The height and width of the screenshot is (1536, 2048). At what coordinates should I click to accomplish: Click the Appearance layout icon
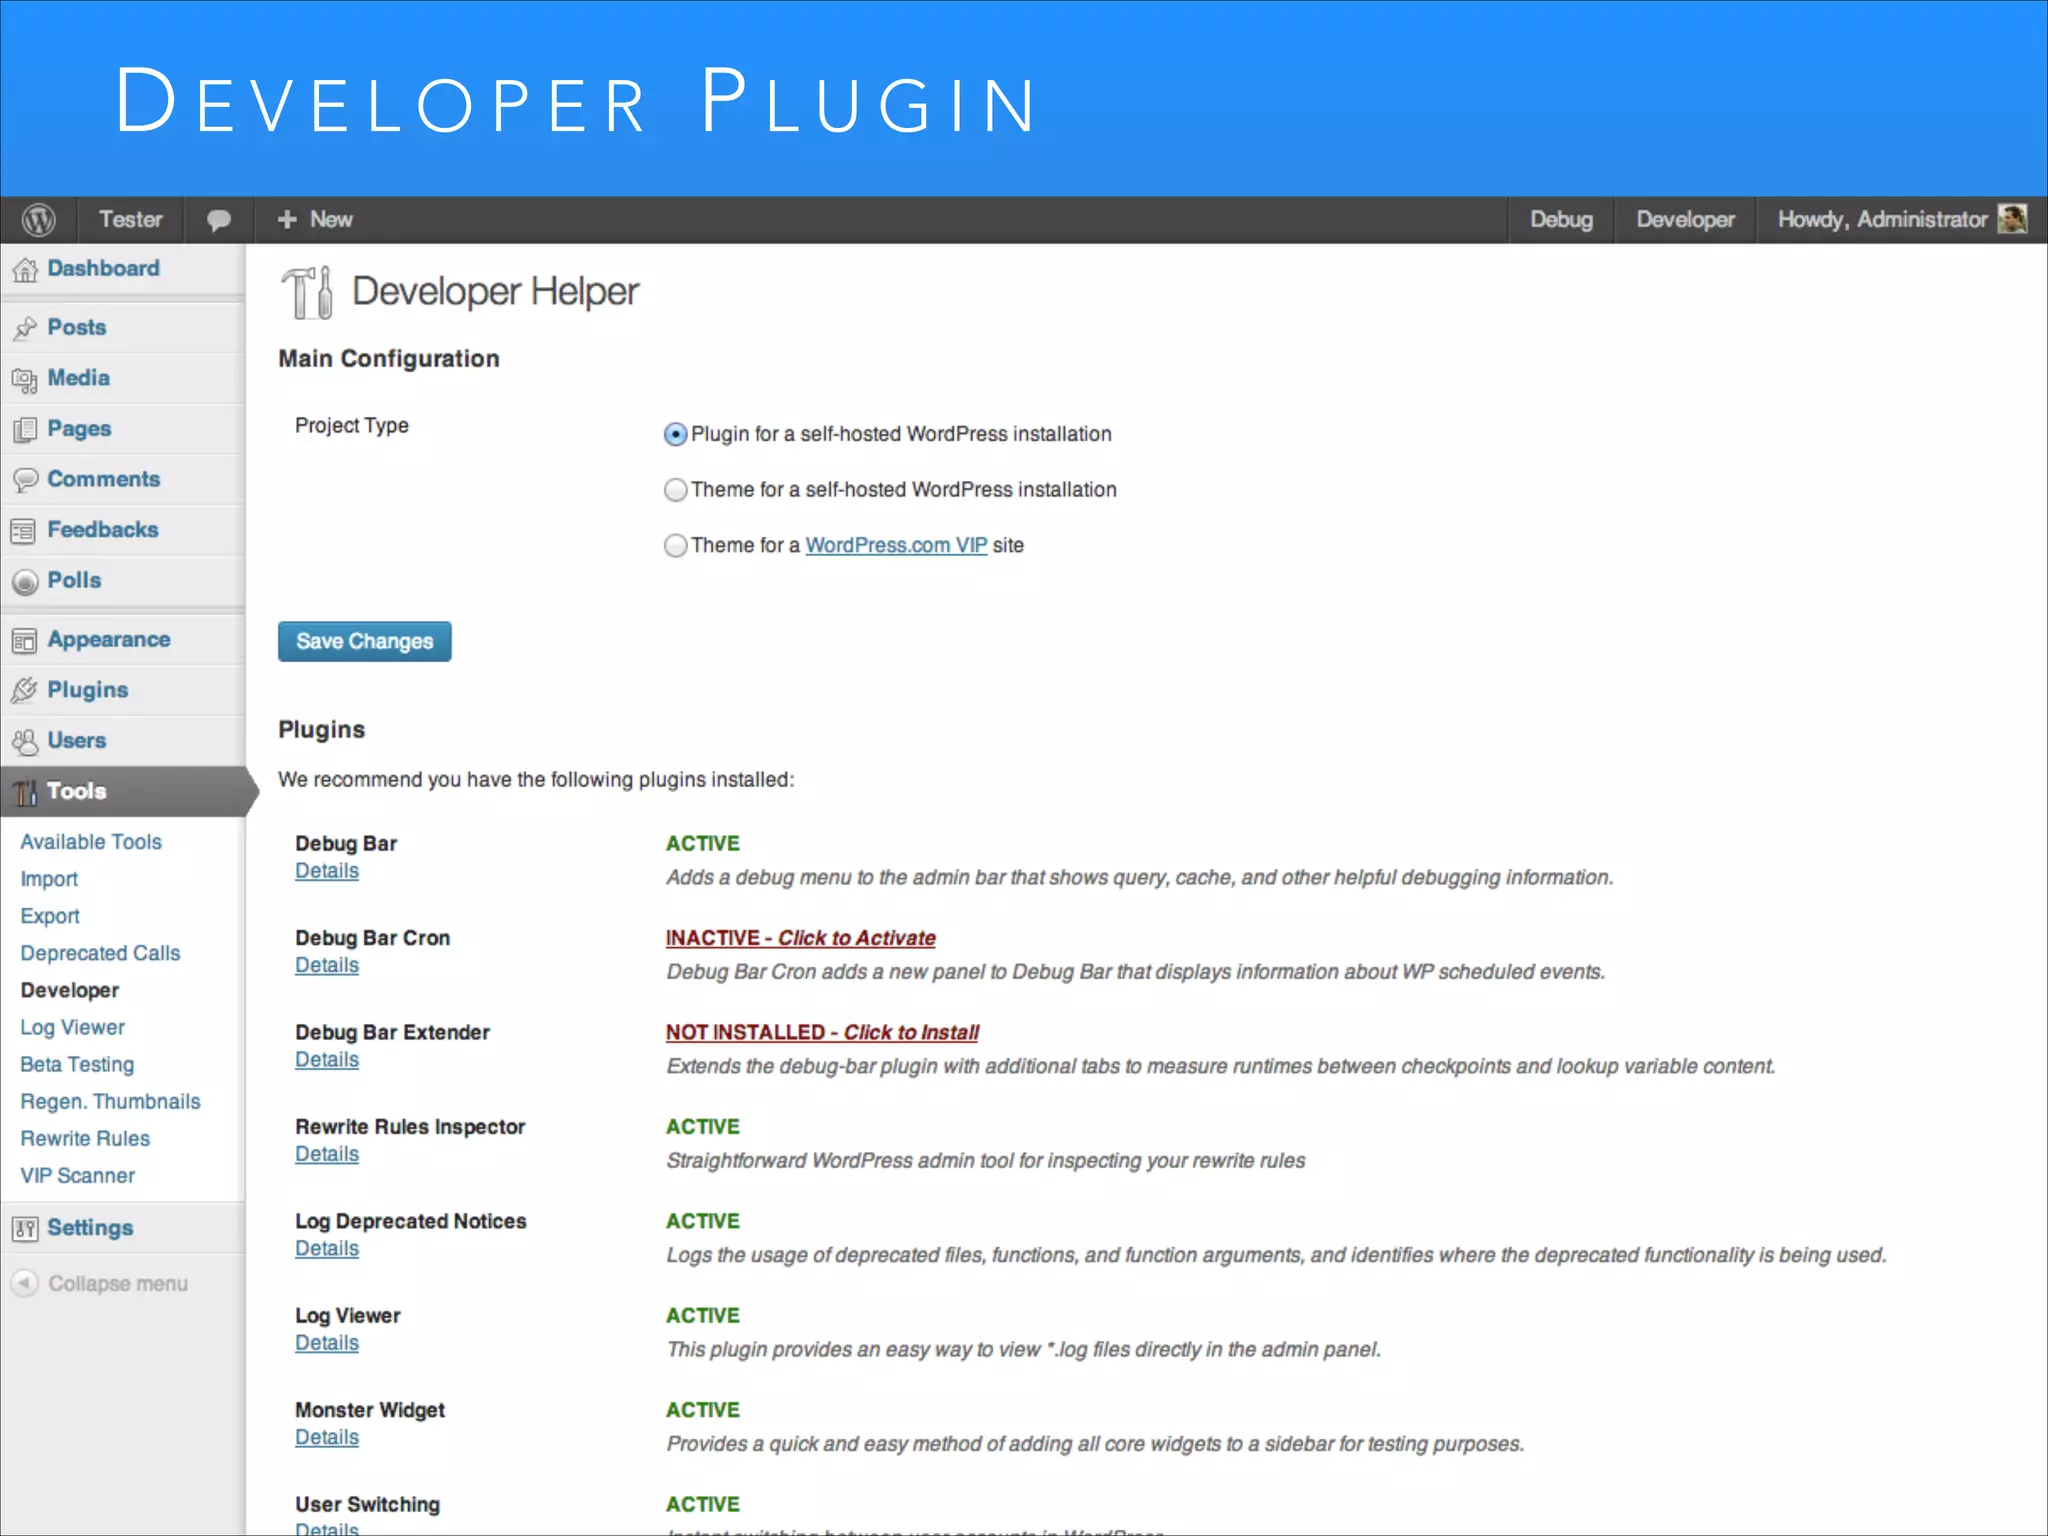coord(25,641)
